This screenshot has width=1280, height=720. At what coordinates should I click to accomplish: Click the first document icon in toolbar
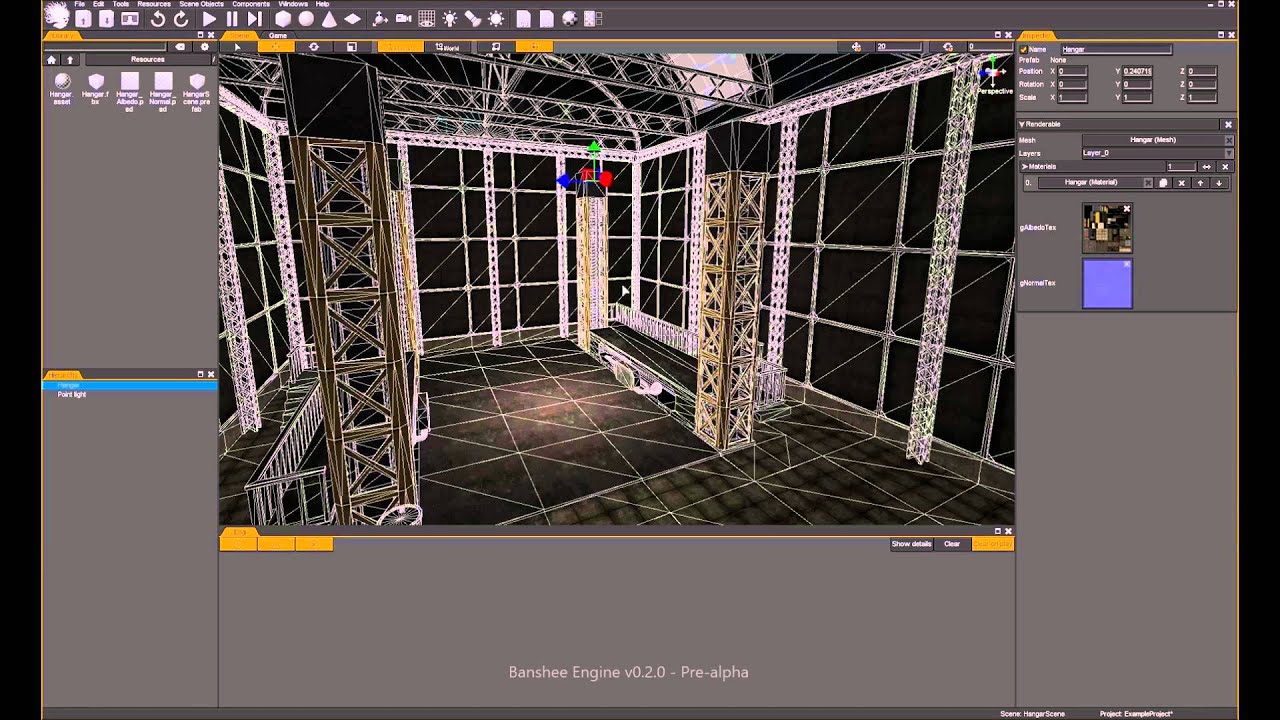pos(524,18)
